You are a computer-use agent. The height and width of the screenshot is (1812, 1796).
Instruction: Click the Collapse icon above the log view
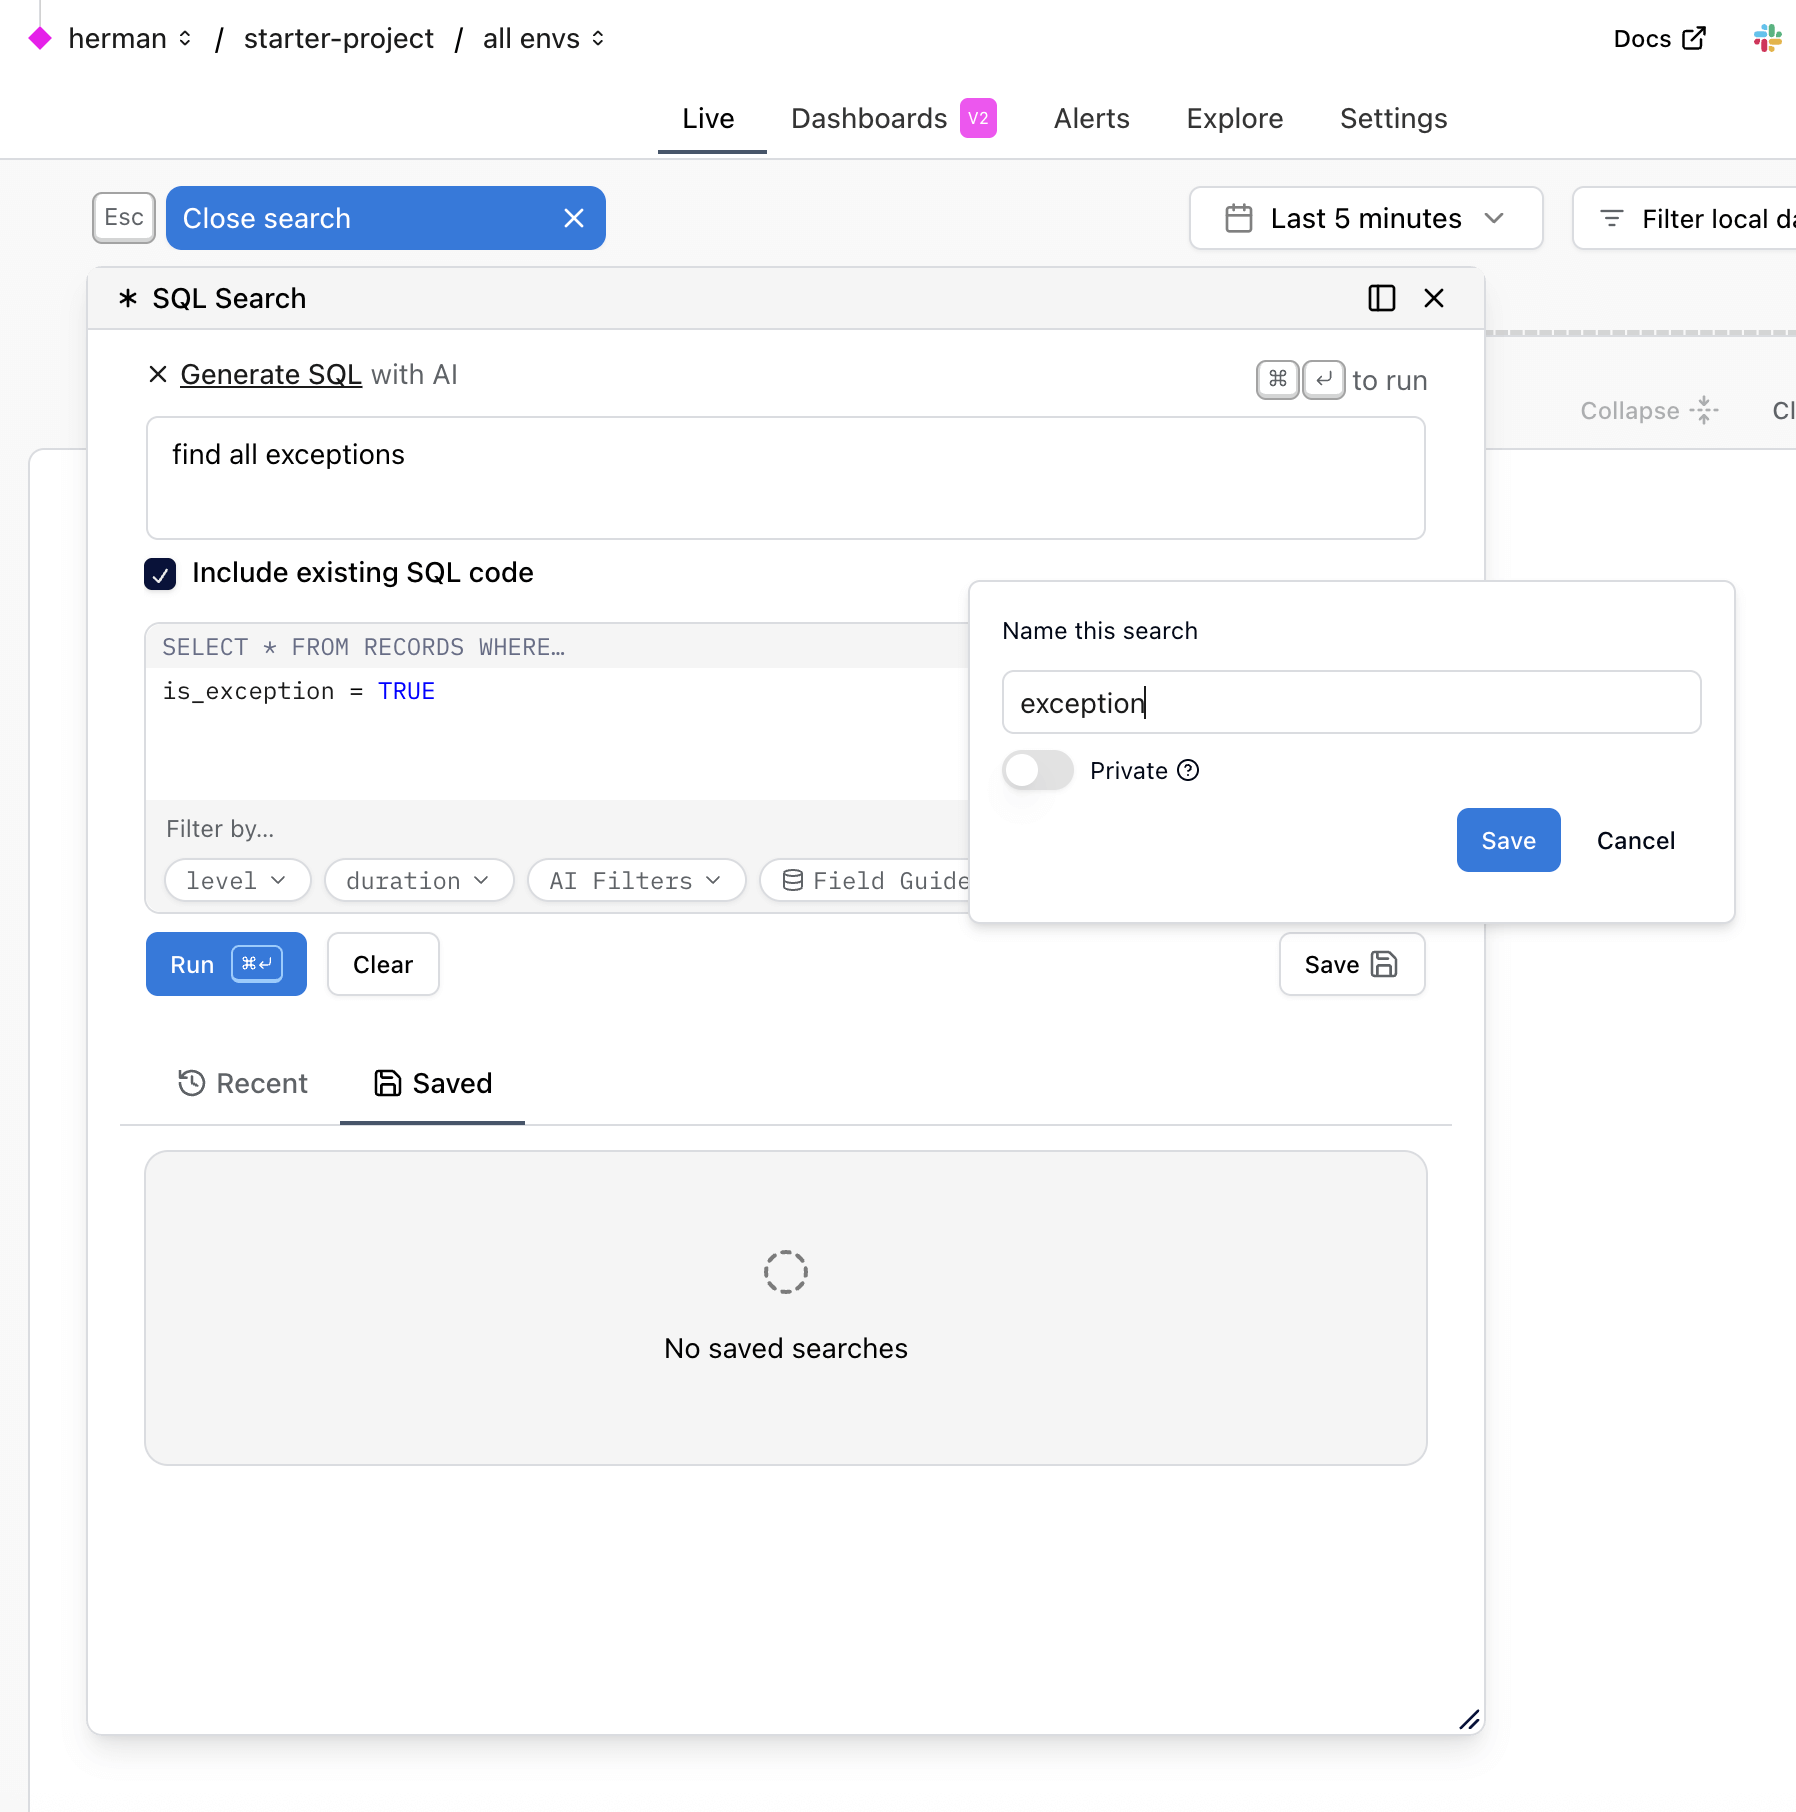coord(1703,410)
